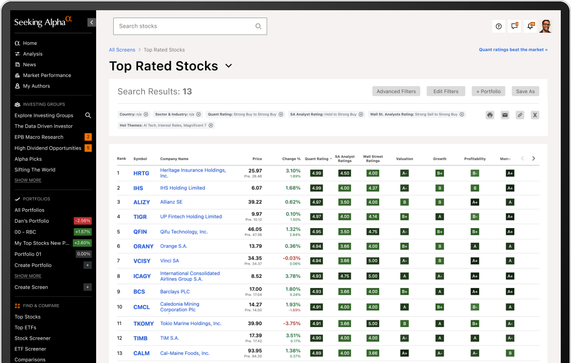Click the search magnifier in the stock search box
The image size is (571, 363).
coord(258,26)
